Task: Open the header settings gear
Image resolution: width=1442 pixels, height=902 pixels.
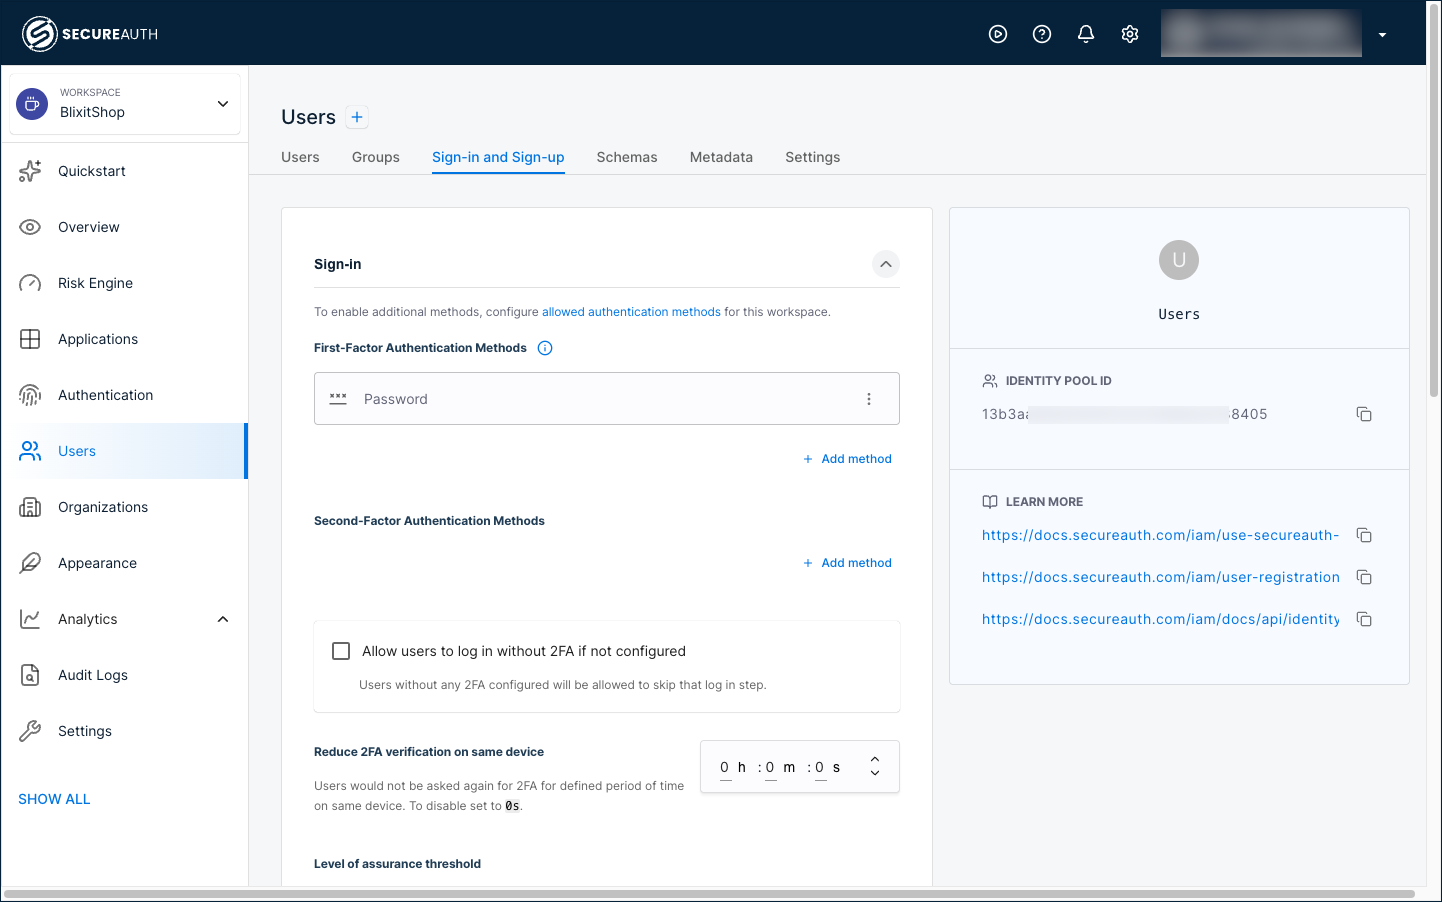Action: pos(1130,34)
